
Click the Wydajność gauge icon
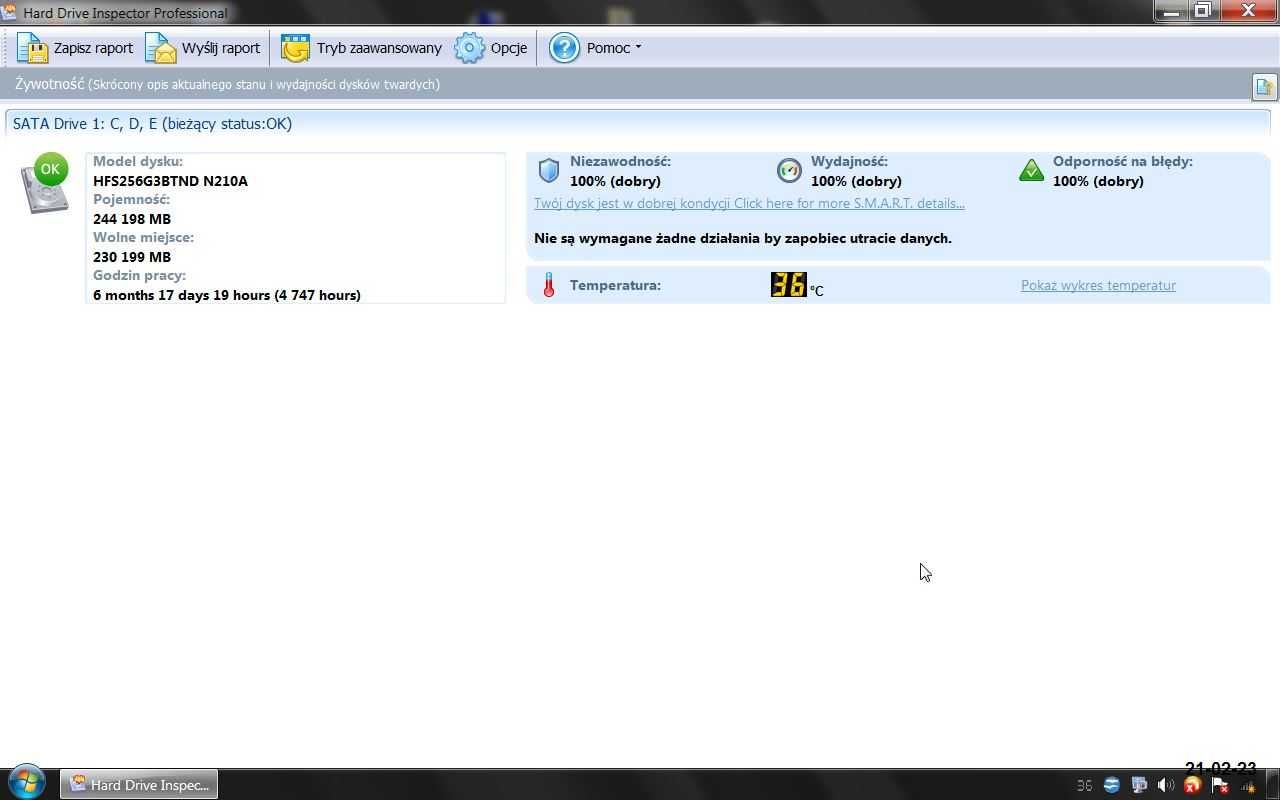click(x=789, y=171)
